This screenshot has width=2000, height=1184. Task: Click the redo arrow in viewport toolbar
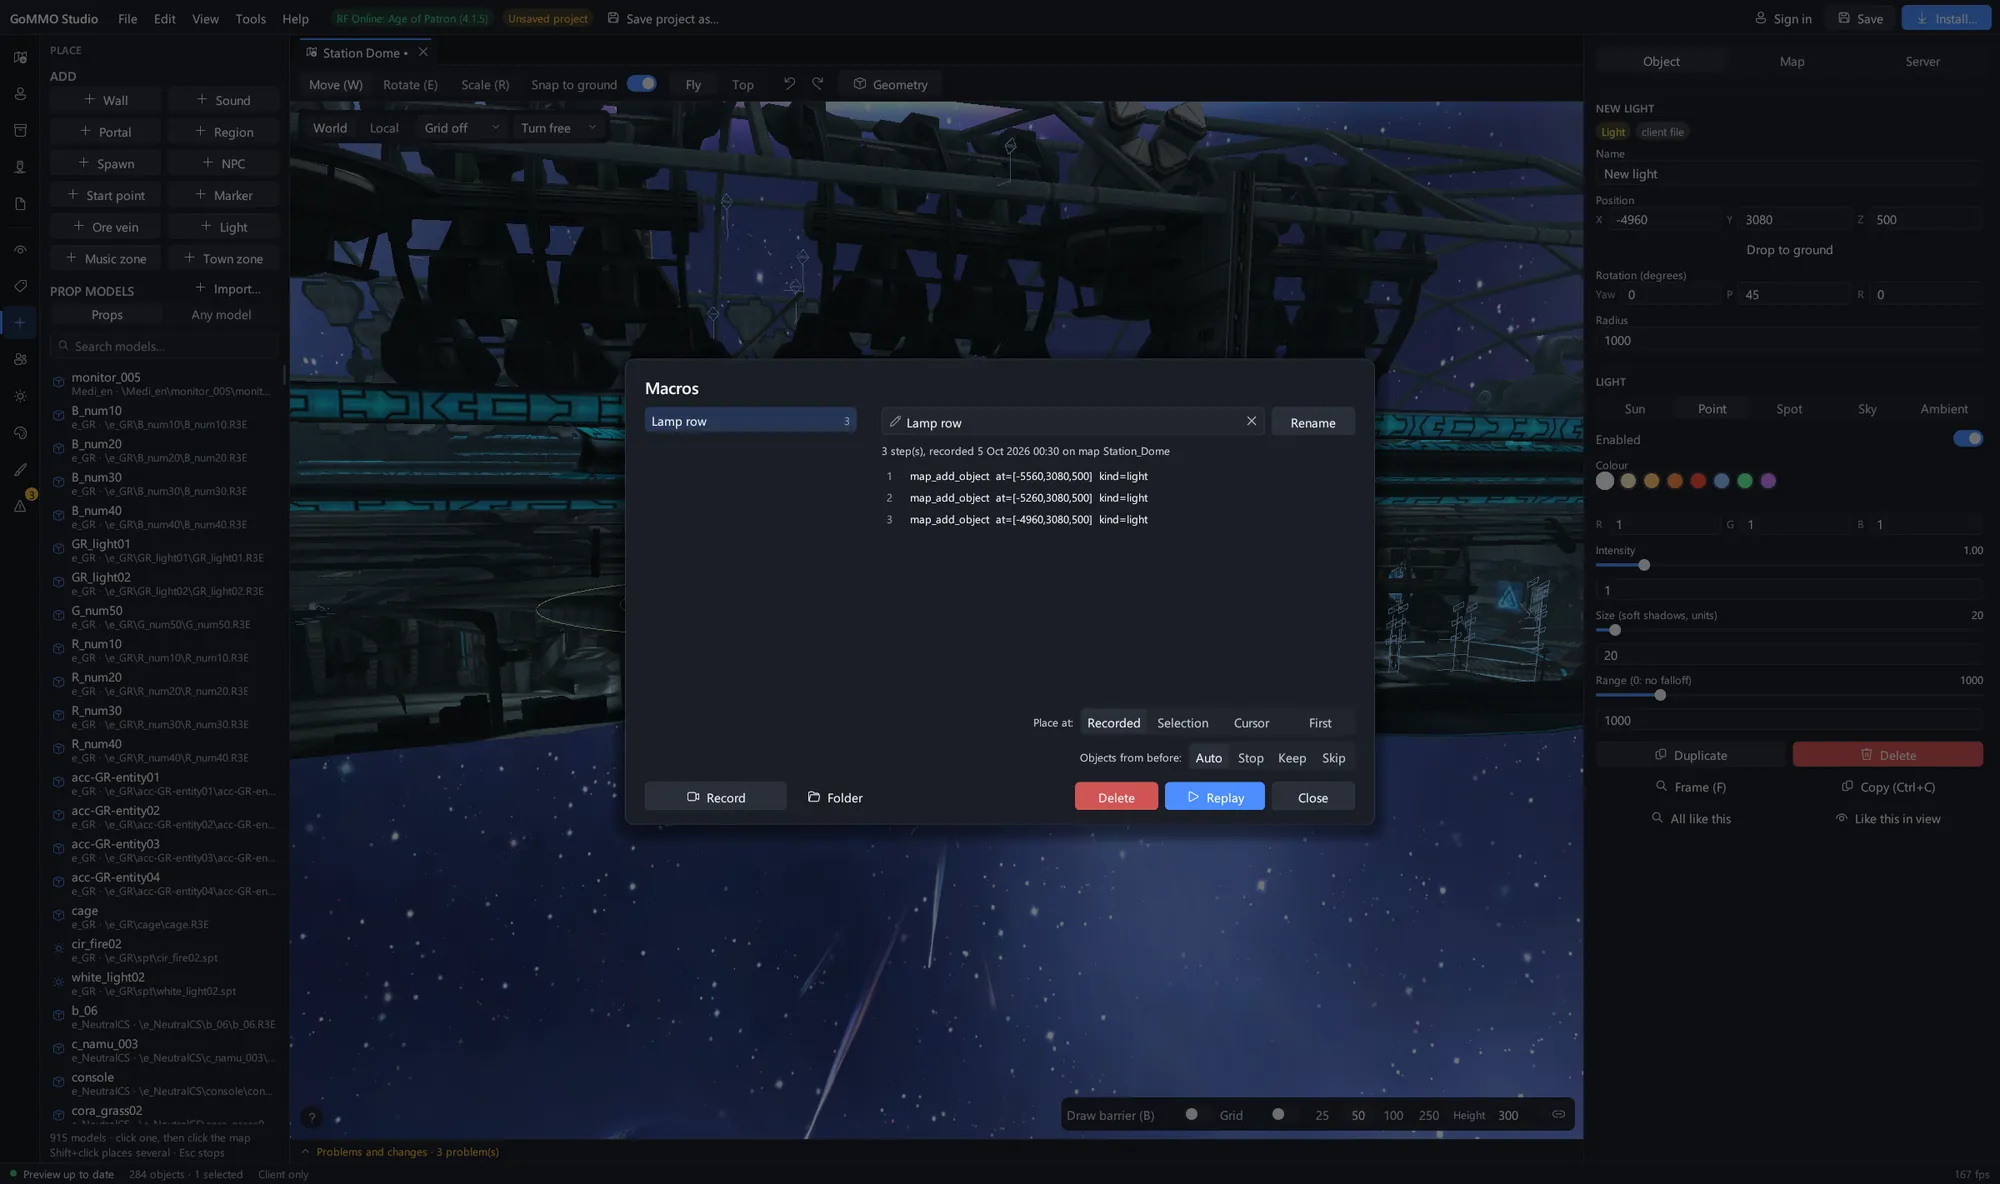(818, 84)
